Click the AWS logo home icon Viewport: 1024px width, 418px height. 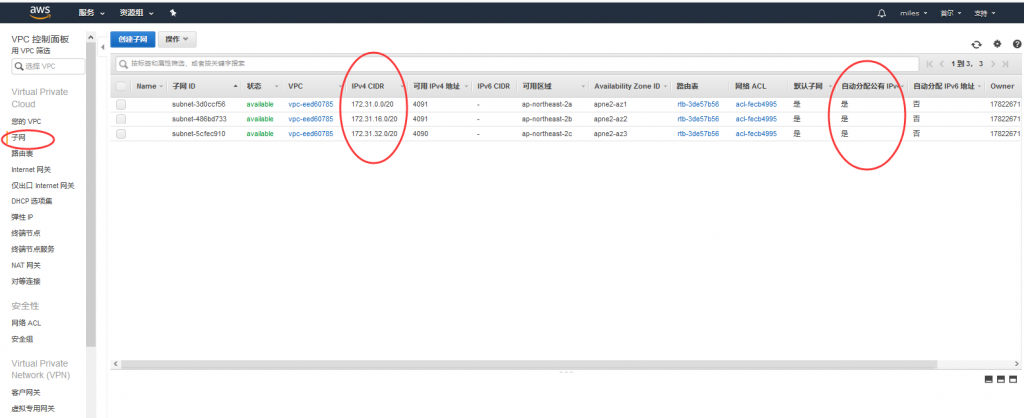tap(38, 13)
